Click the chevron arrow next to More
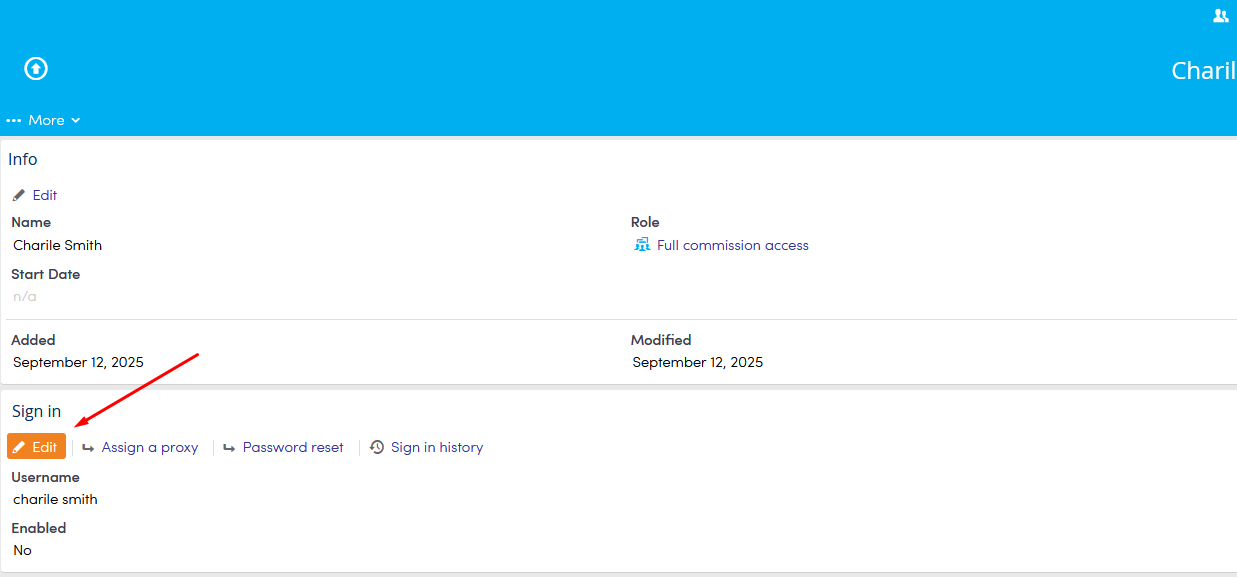1237x577 pixels. click(x=76, y=120)
